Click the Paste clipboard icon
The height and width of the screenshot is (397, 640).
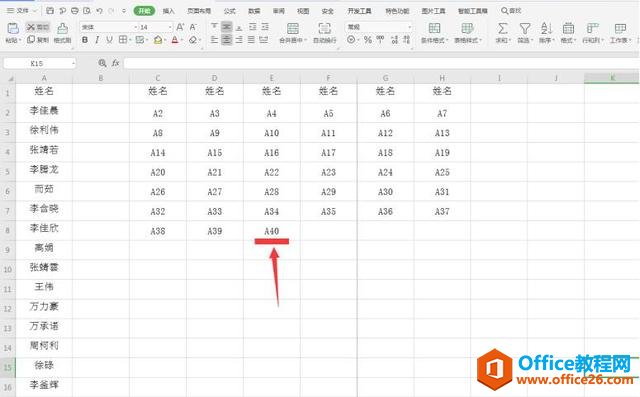click(13, 28)
